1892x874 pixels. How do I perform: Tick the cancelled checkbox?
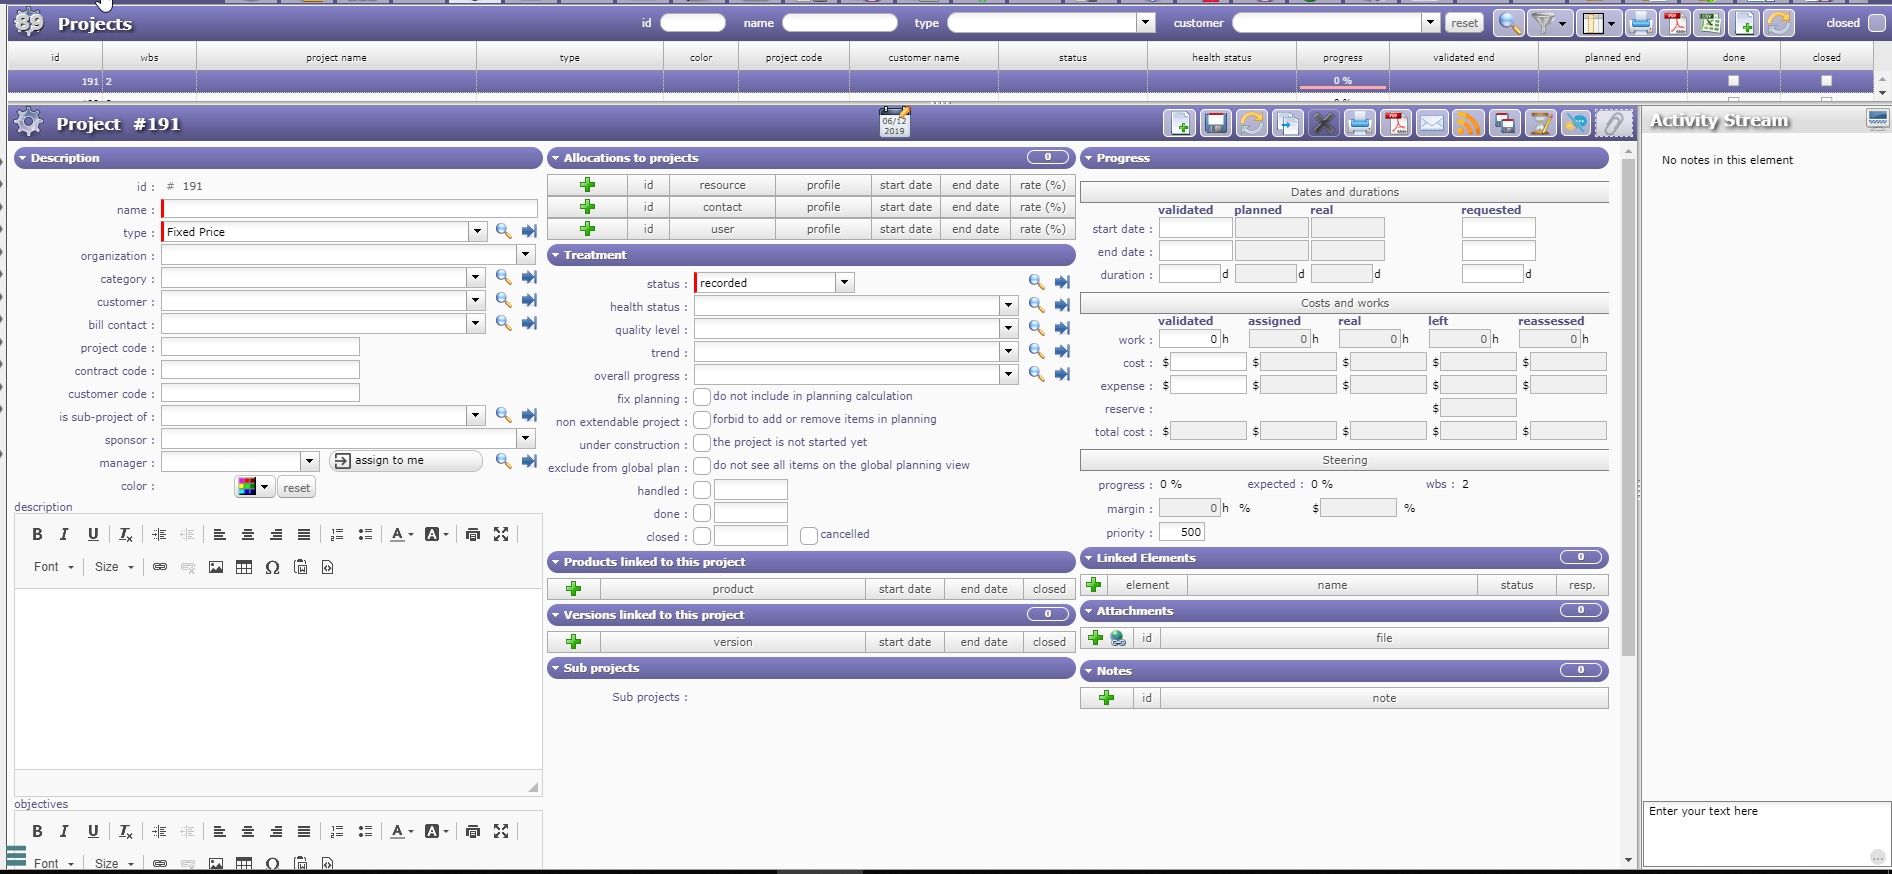tap(809, 535)
